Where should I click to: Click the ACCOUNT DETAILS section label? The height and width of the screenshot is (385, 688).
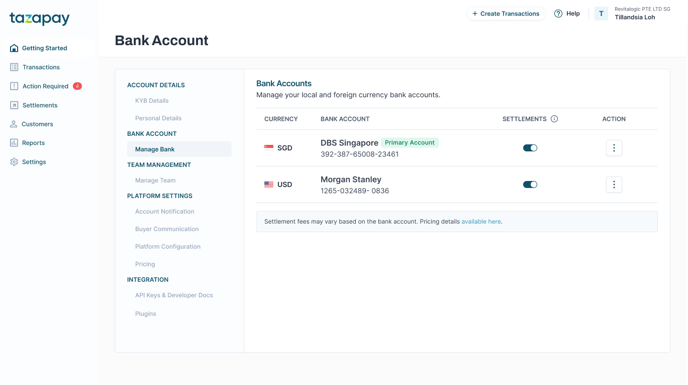pyautogui.click(x=156, y=85)
